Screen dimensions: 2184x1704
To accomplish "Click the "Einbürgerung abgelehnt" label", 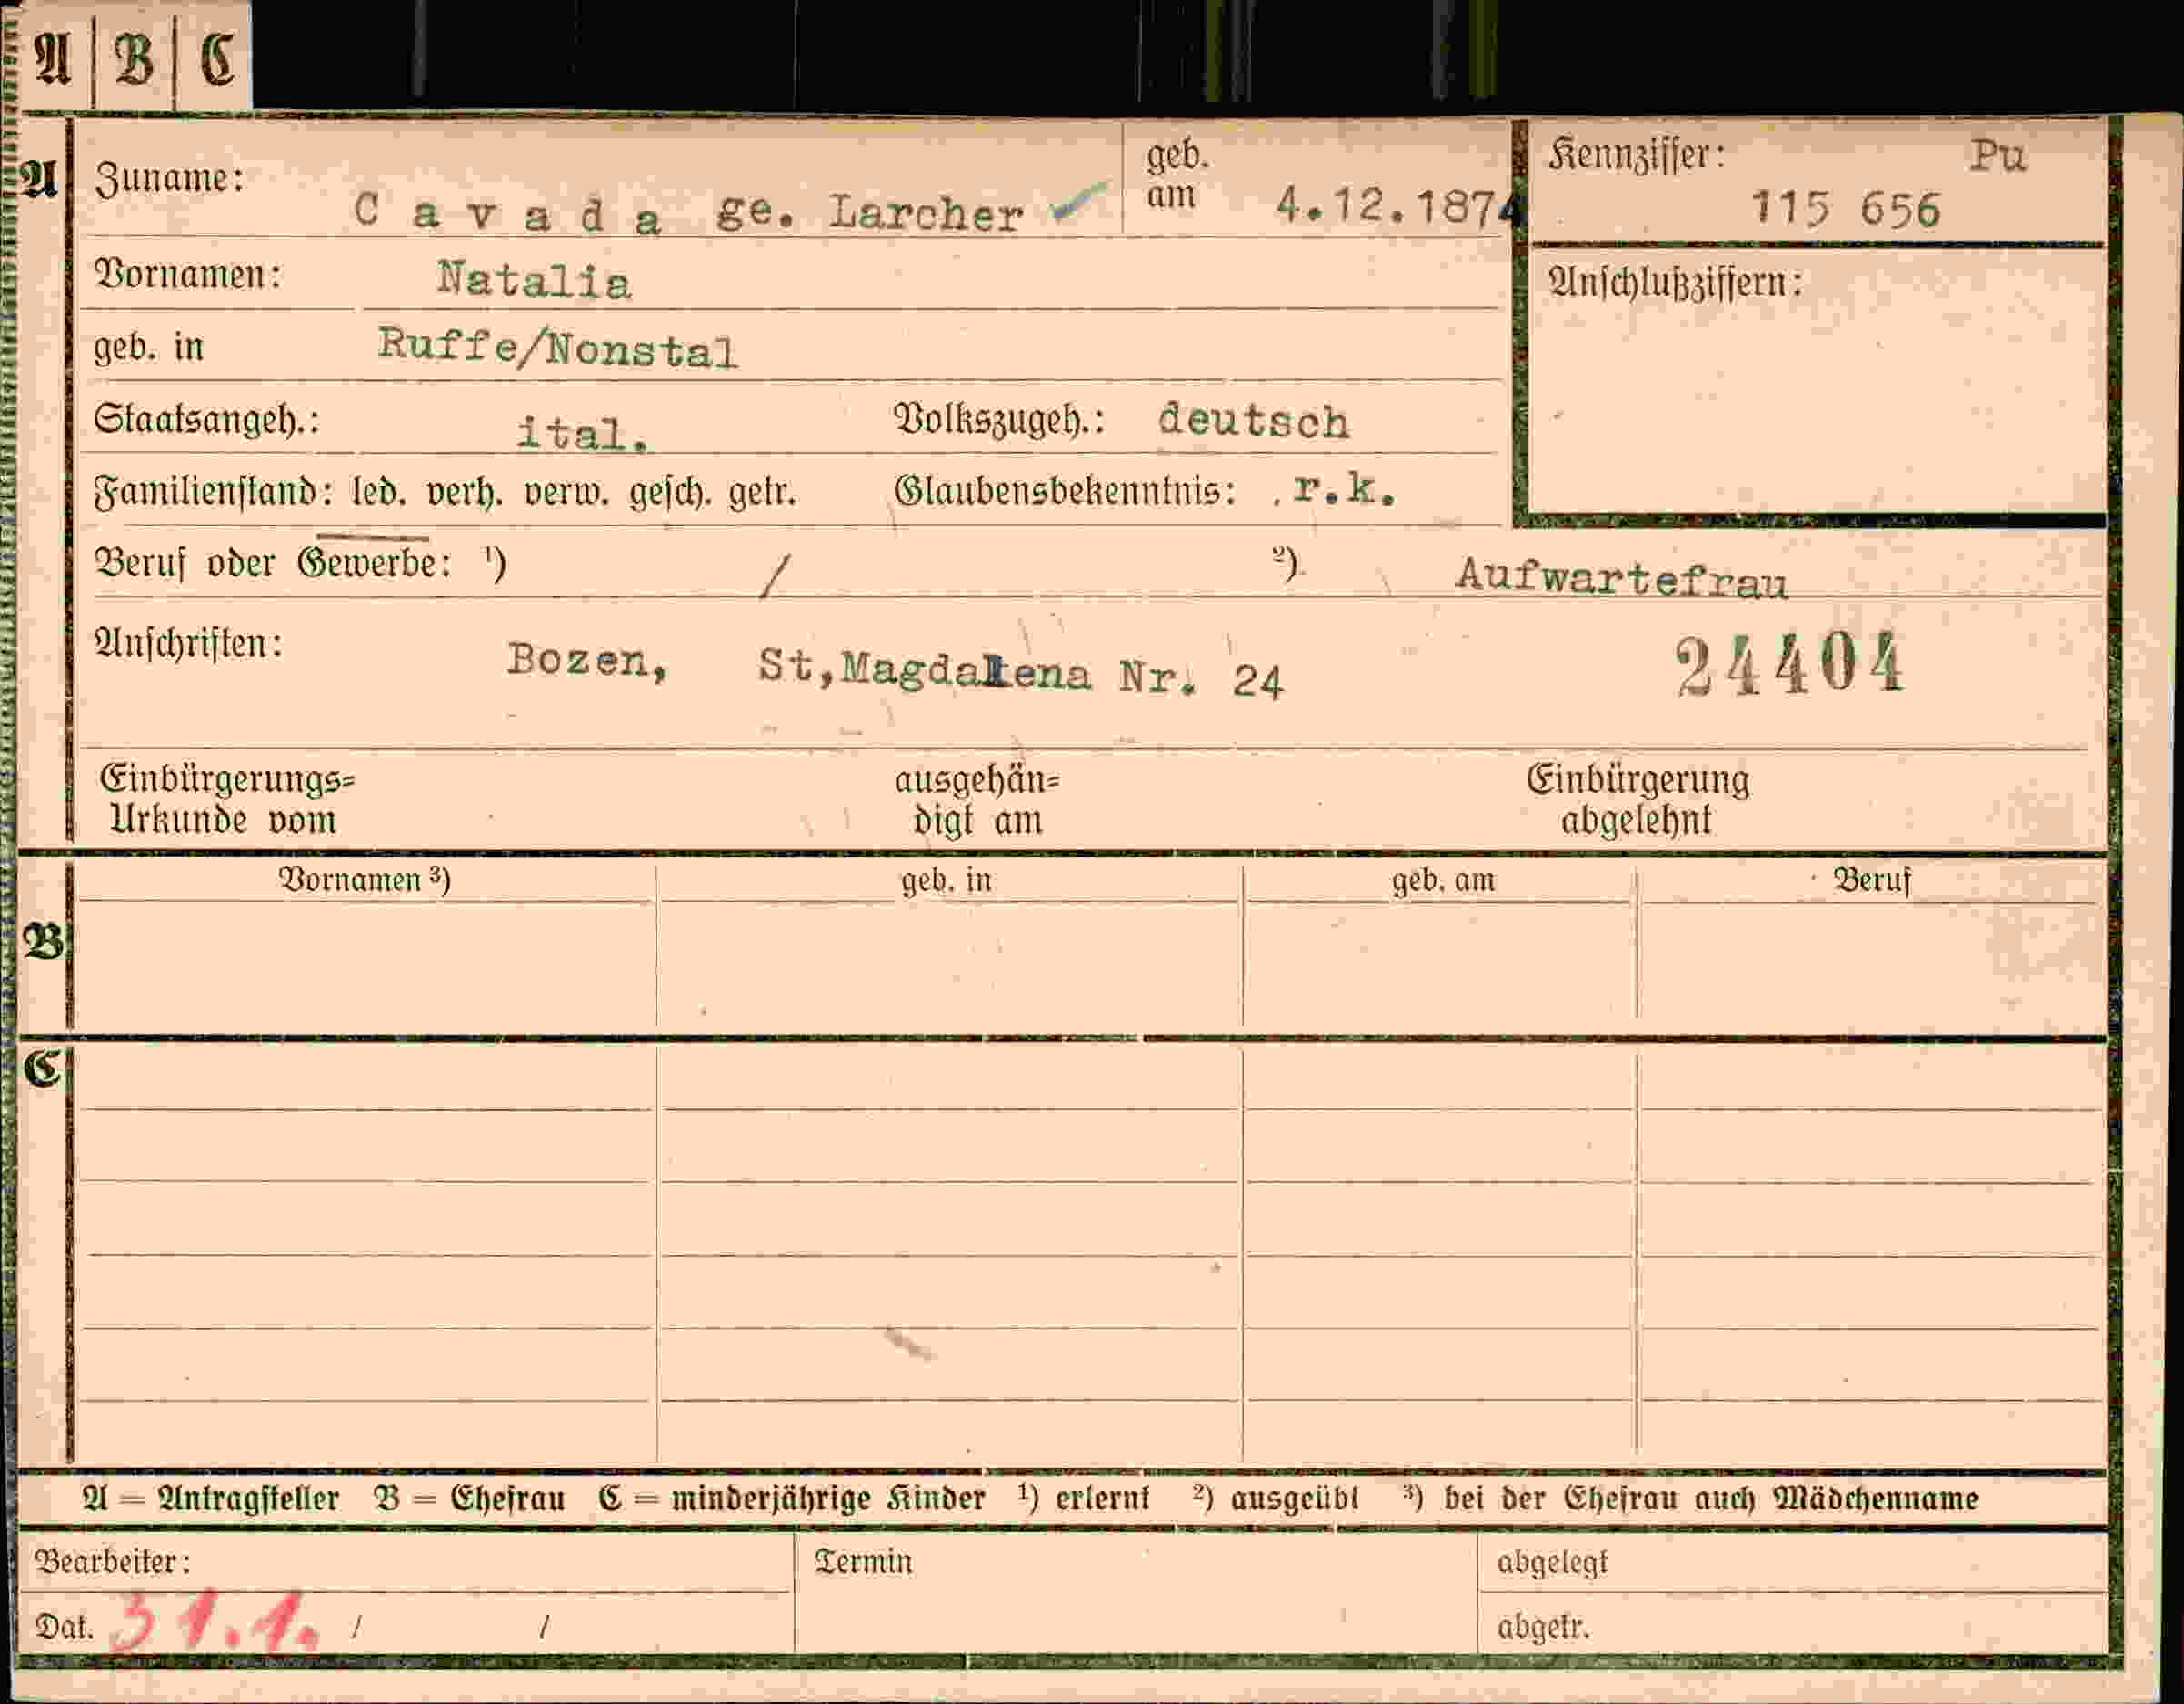I will coord(1637,800).
